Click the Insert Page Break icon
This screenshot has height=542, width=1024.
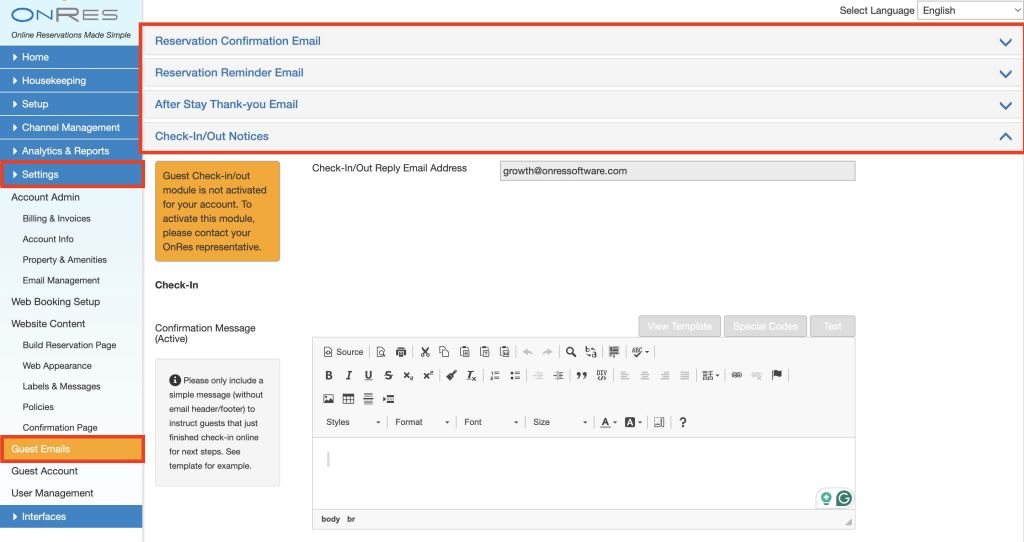pyautogui.click(x=389, y=399)
